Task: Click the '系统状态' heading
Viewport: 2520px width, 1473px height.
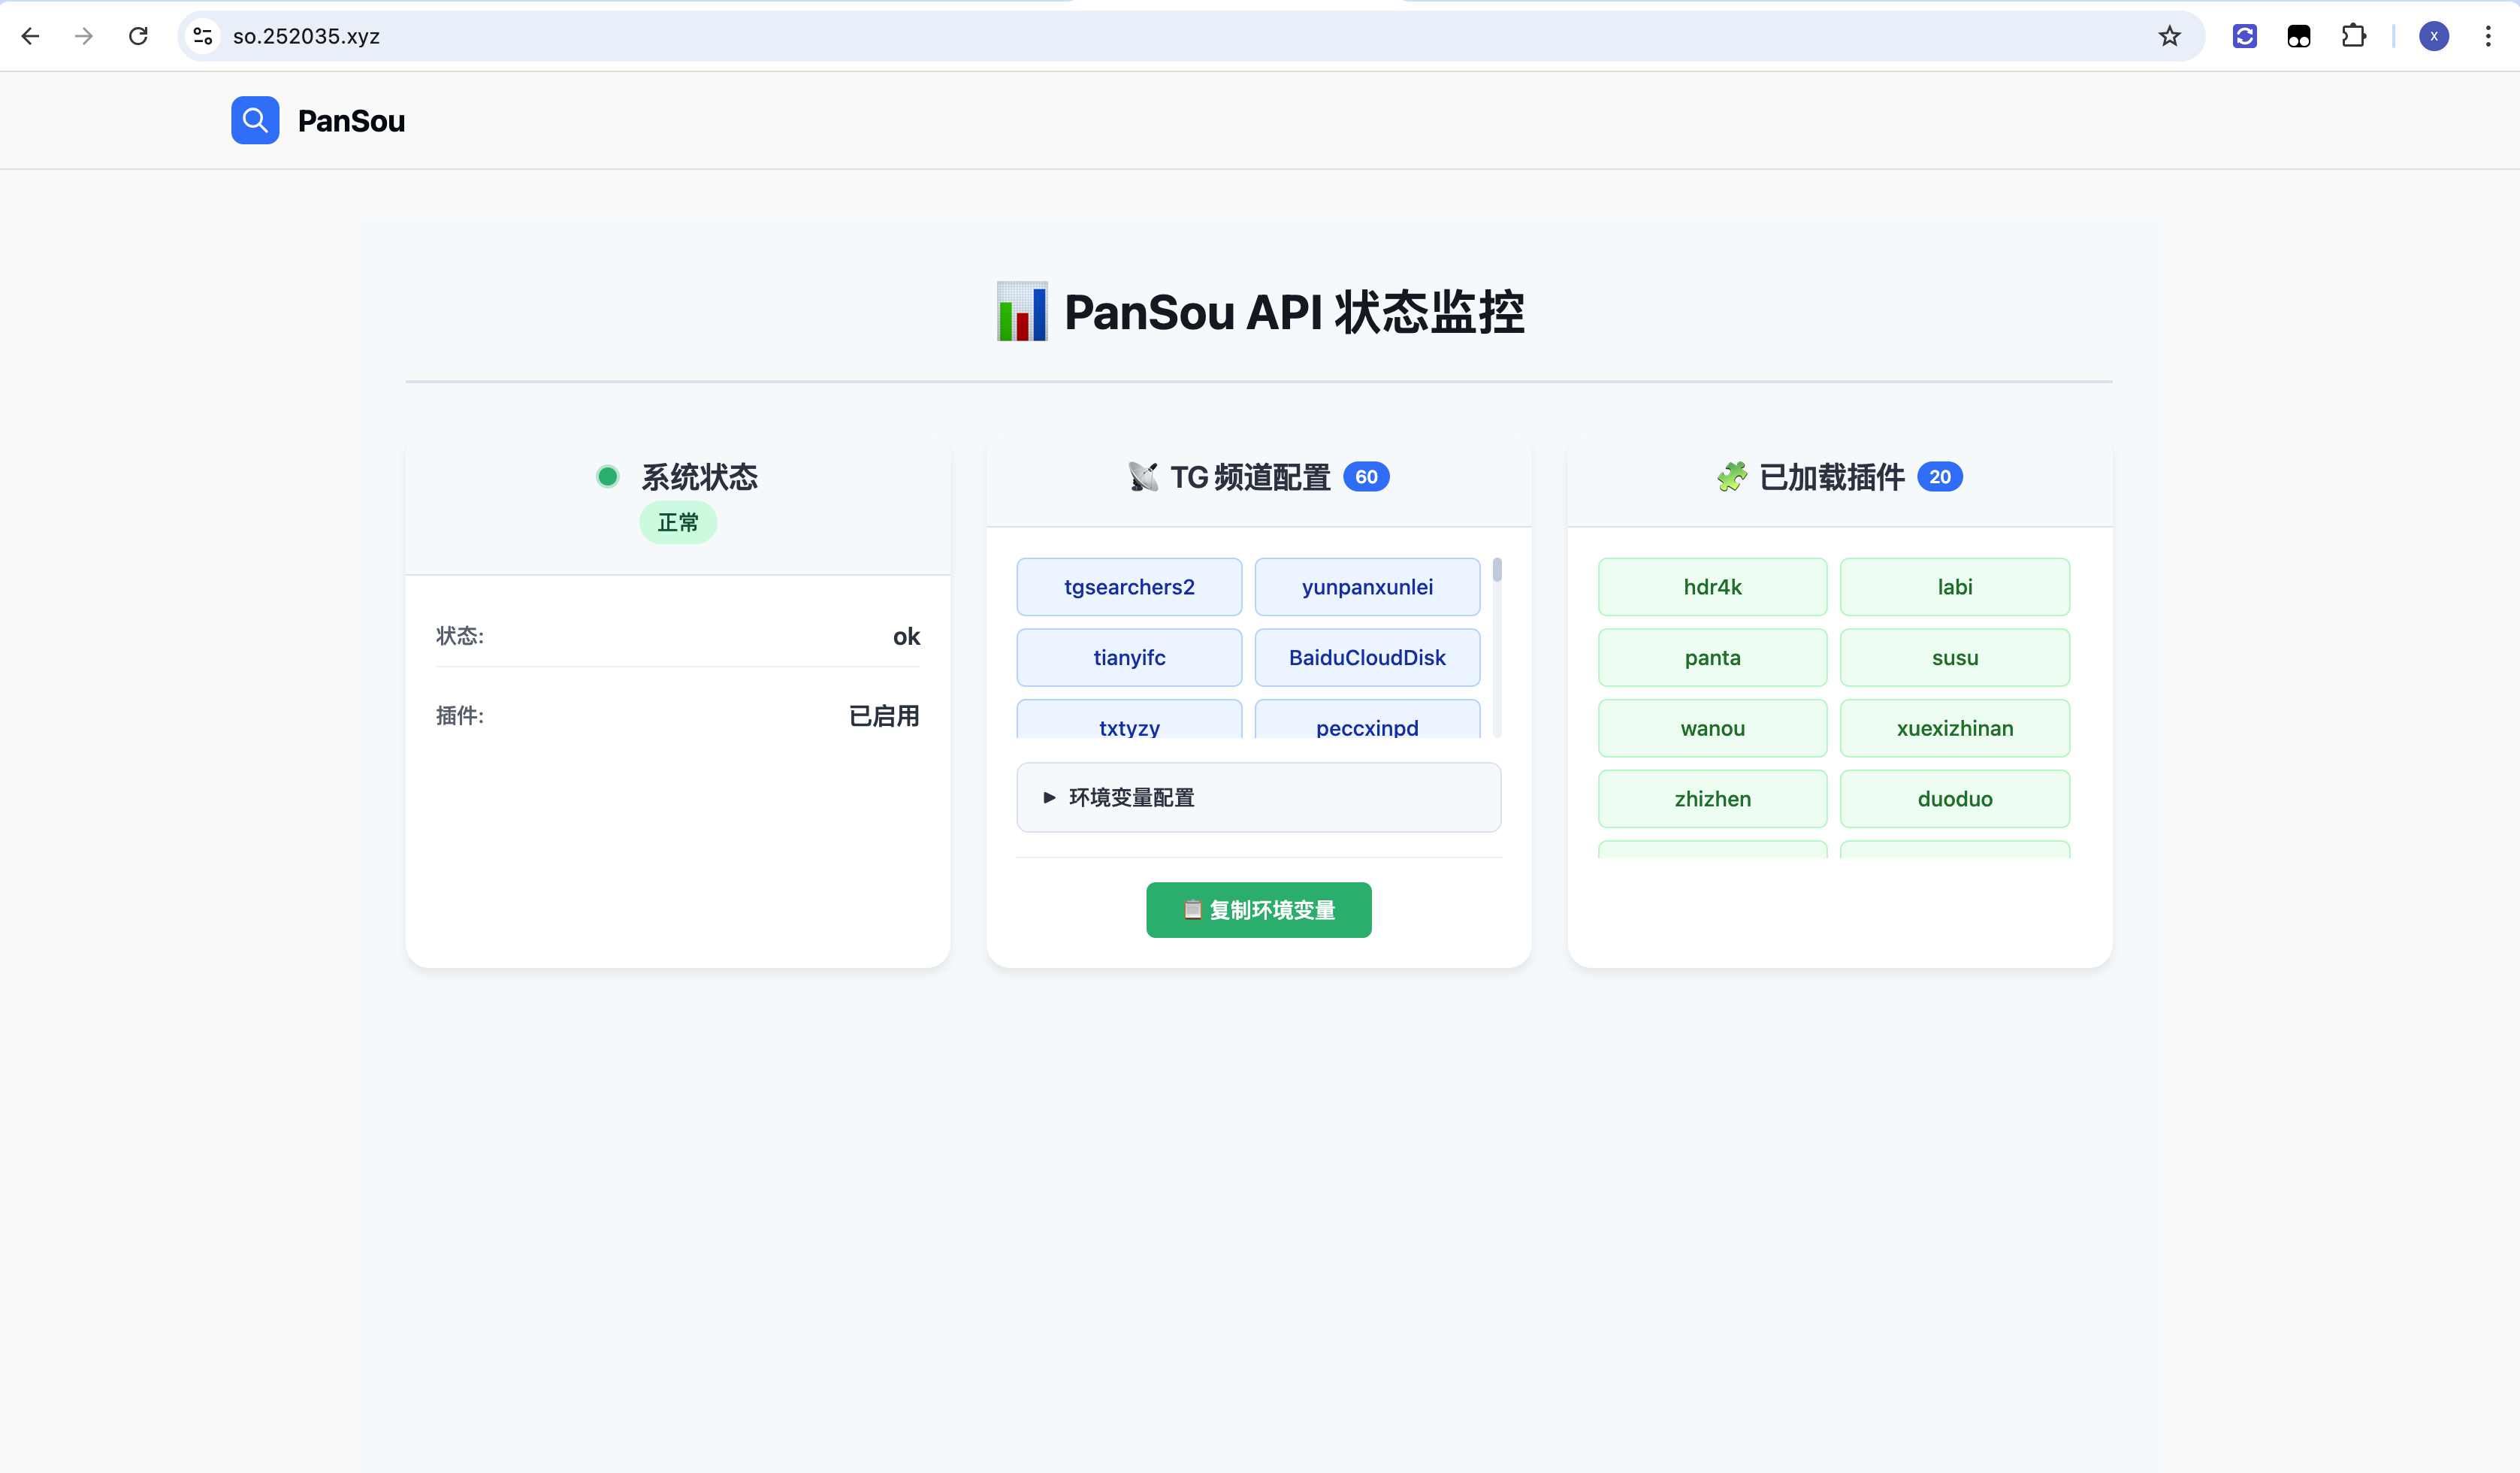Action: coord(699,476)
